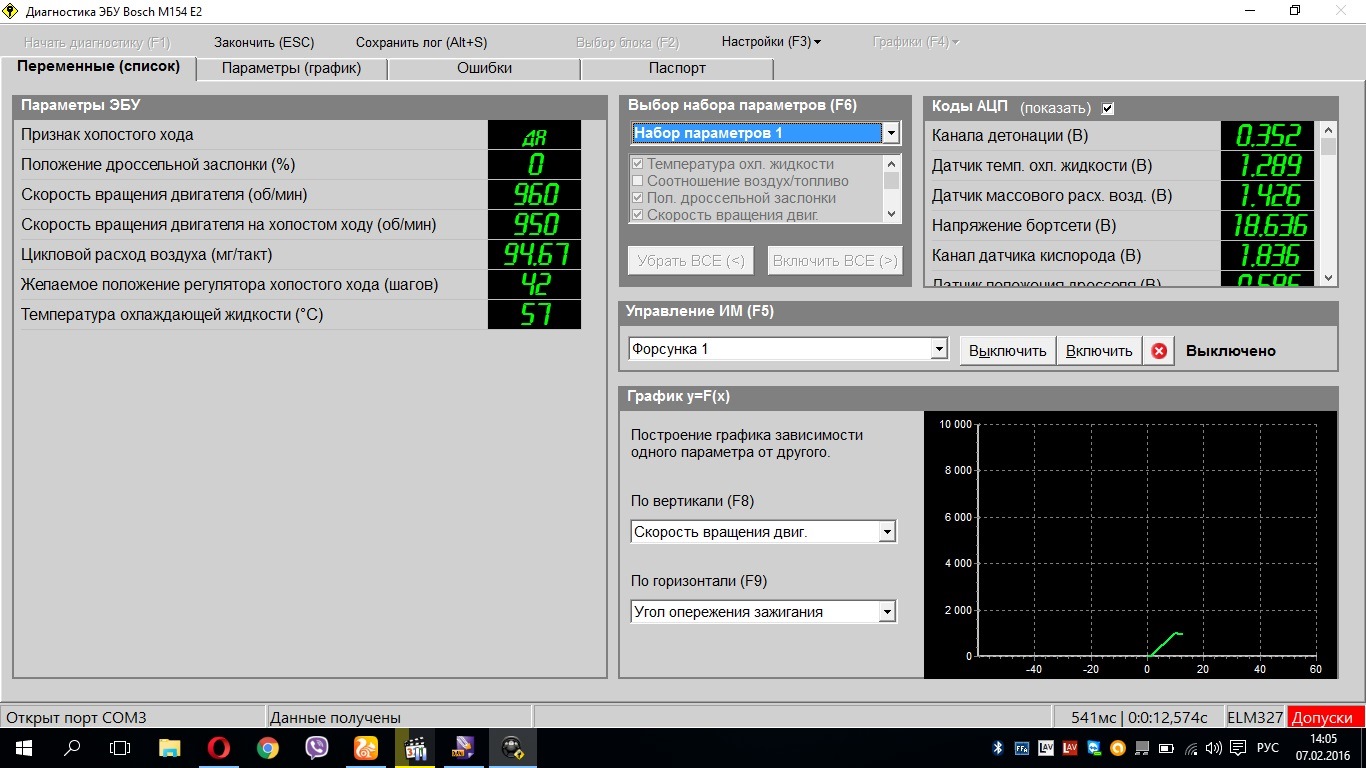This screenshot has width=1366, height=768.
Task: Toggle the Коды АЦП показать checkbox
Action: [1107, 108]
